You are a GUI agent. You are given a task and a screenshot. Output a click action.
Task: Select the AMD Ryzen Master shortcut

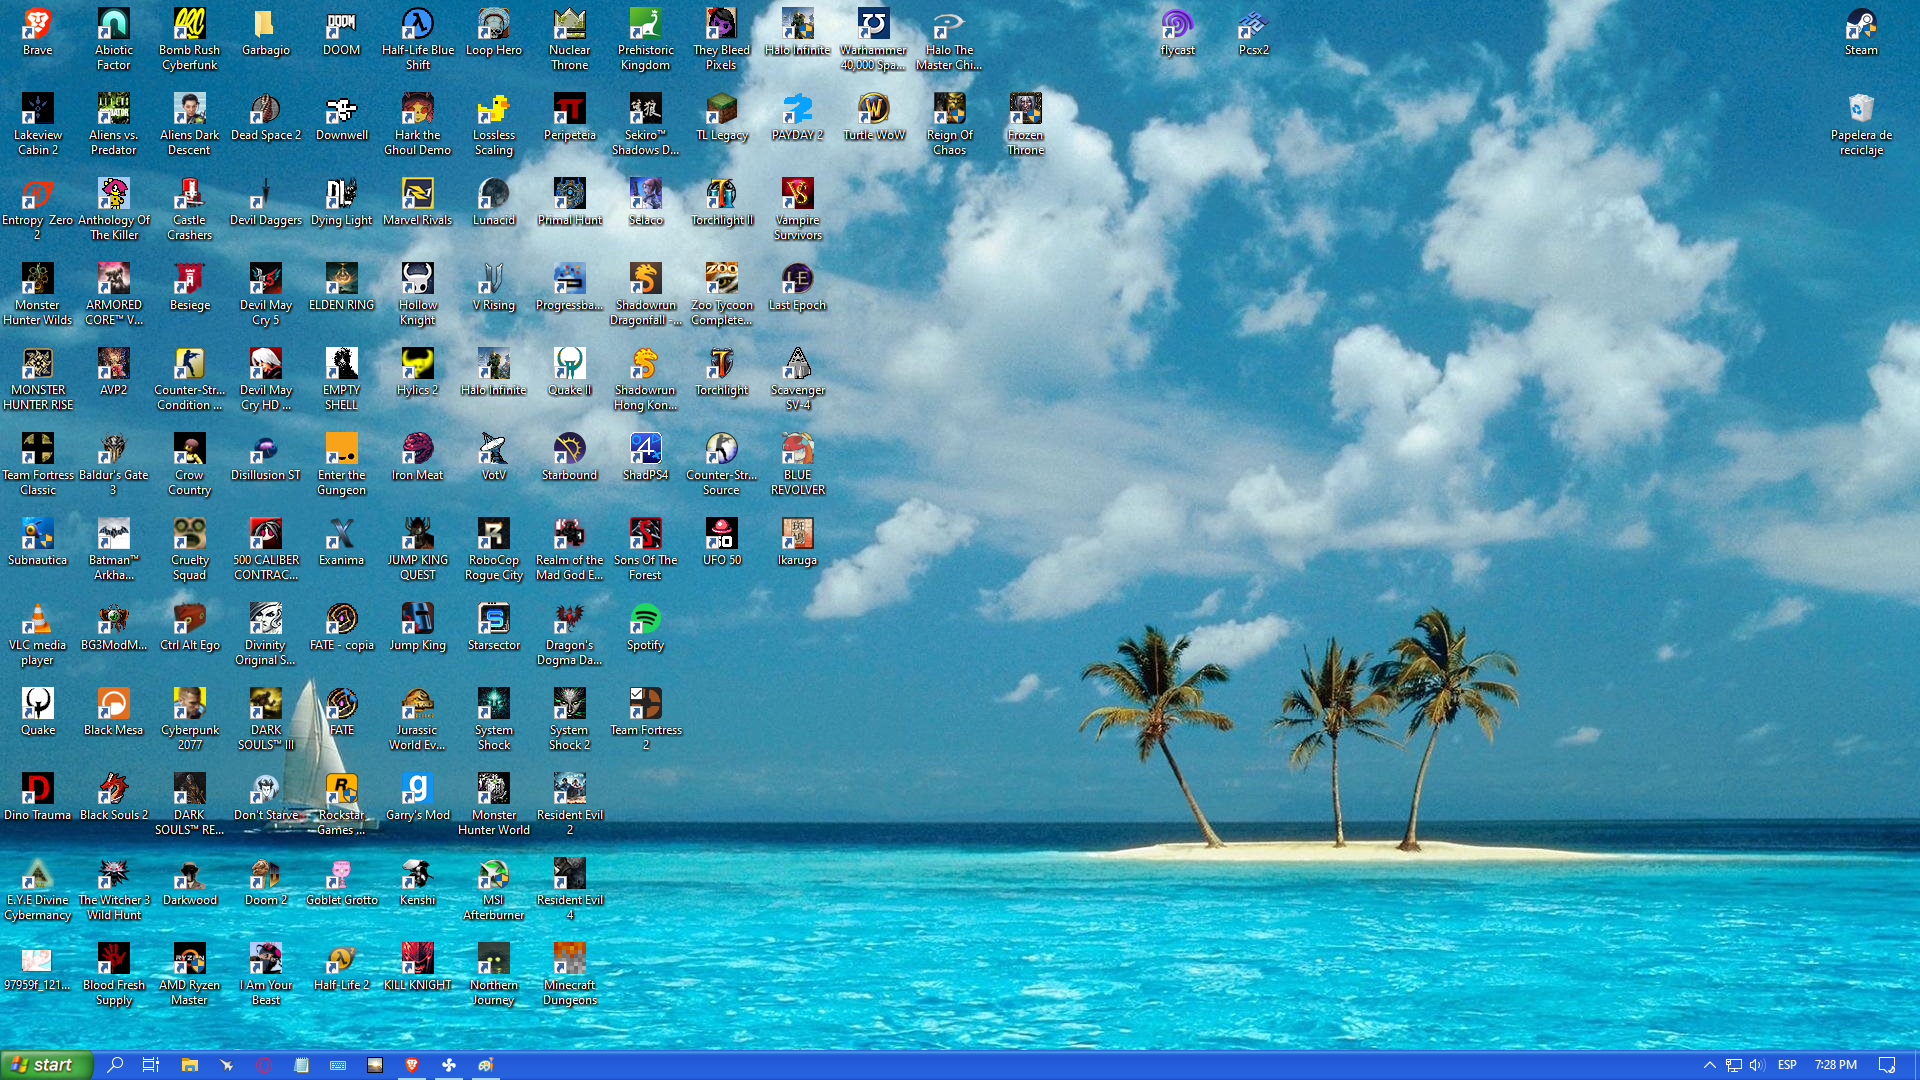tap(190, 974)
